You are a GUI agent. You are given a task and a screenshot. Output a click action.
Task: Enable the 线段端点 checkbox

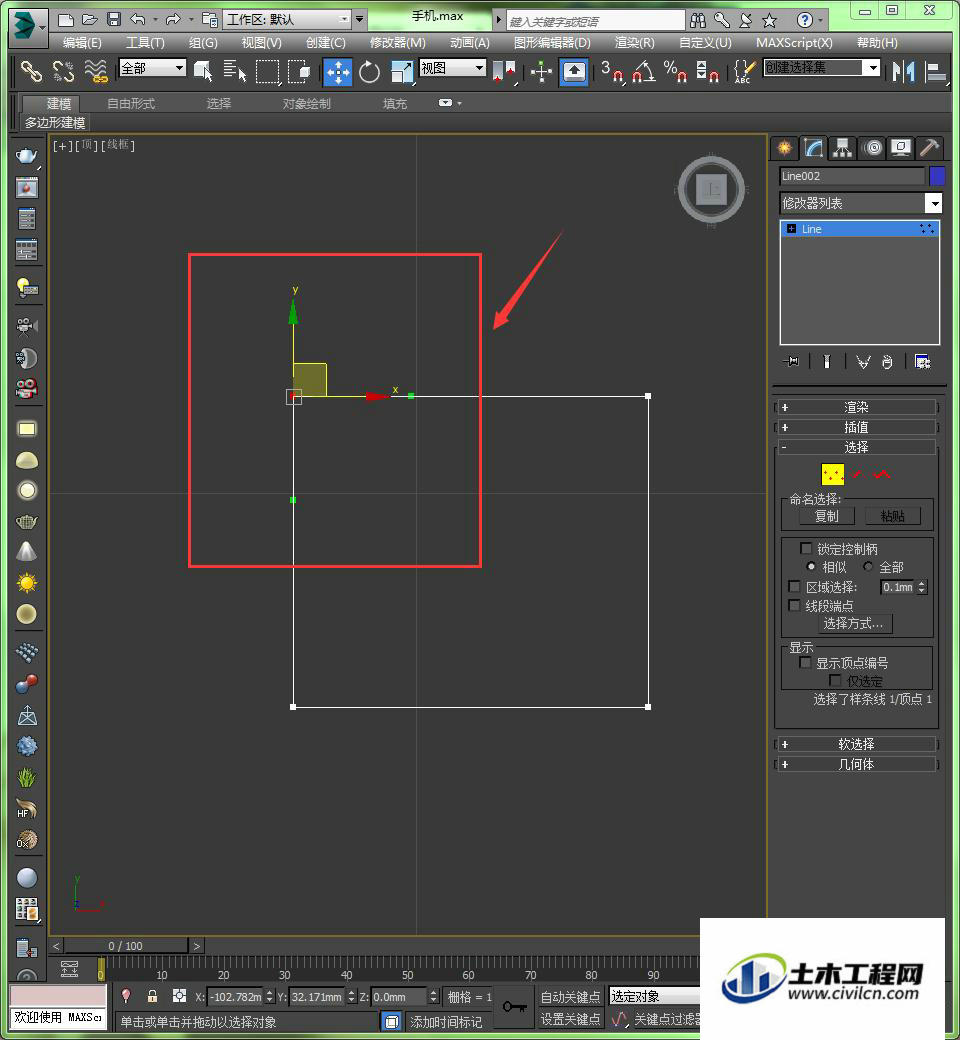[794, 605]
